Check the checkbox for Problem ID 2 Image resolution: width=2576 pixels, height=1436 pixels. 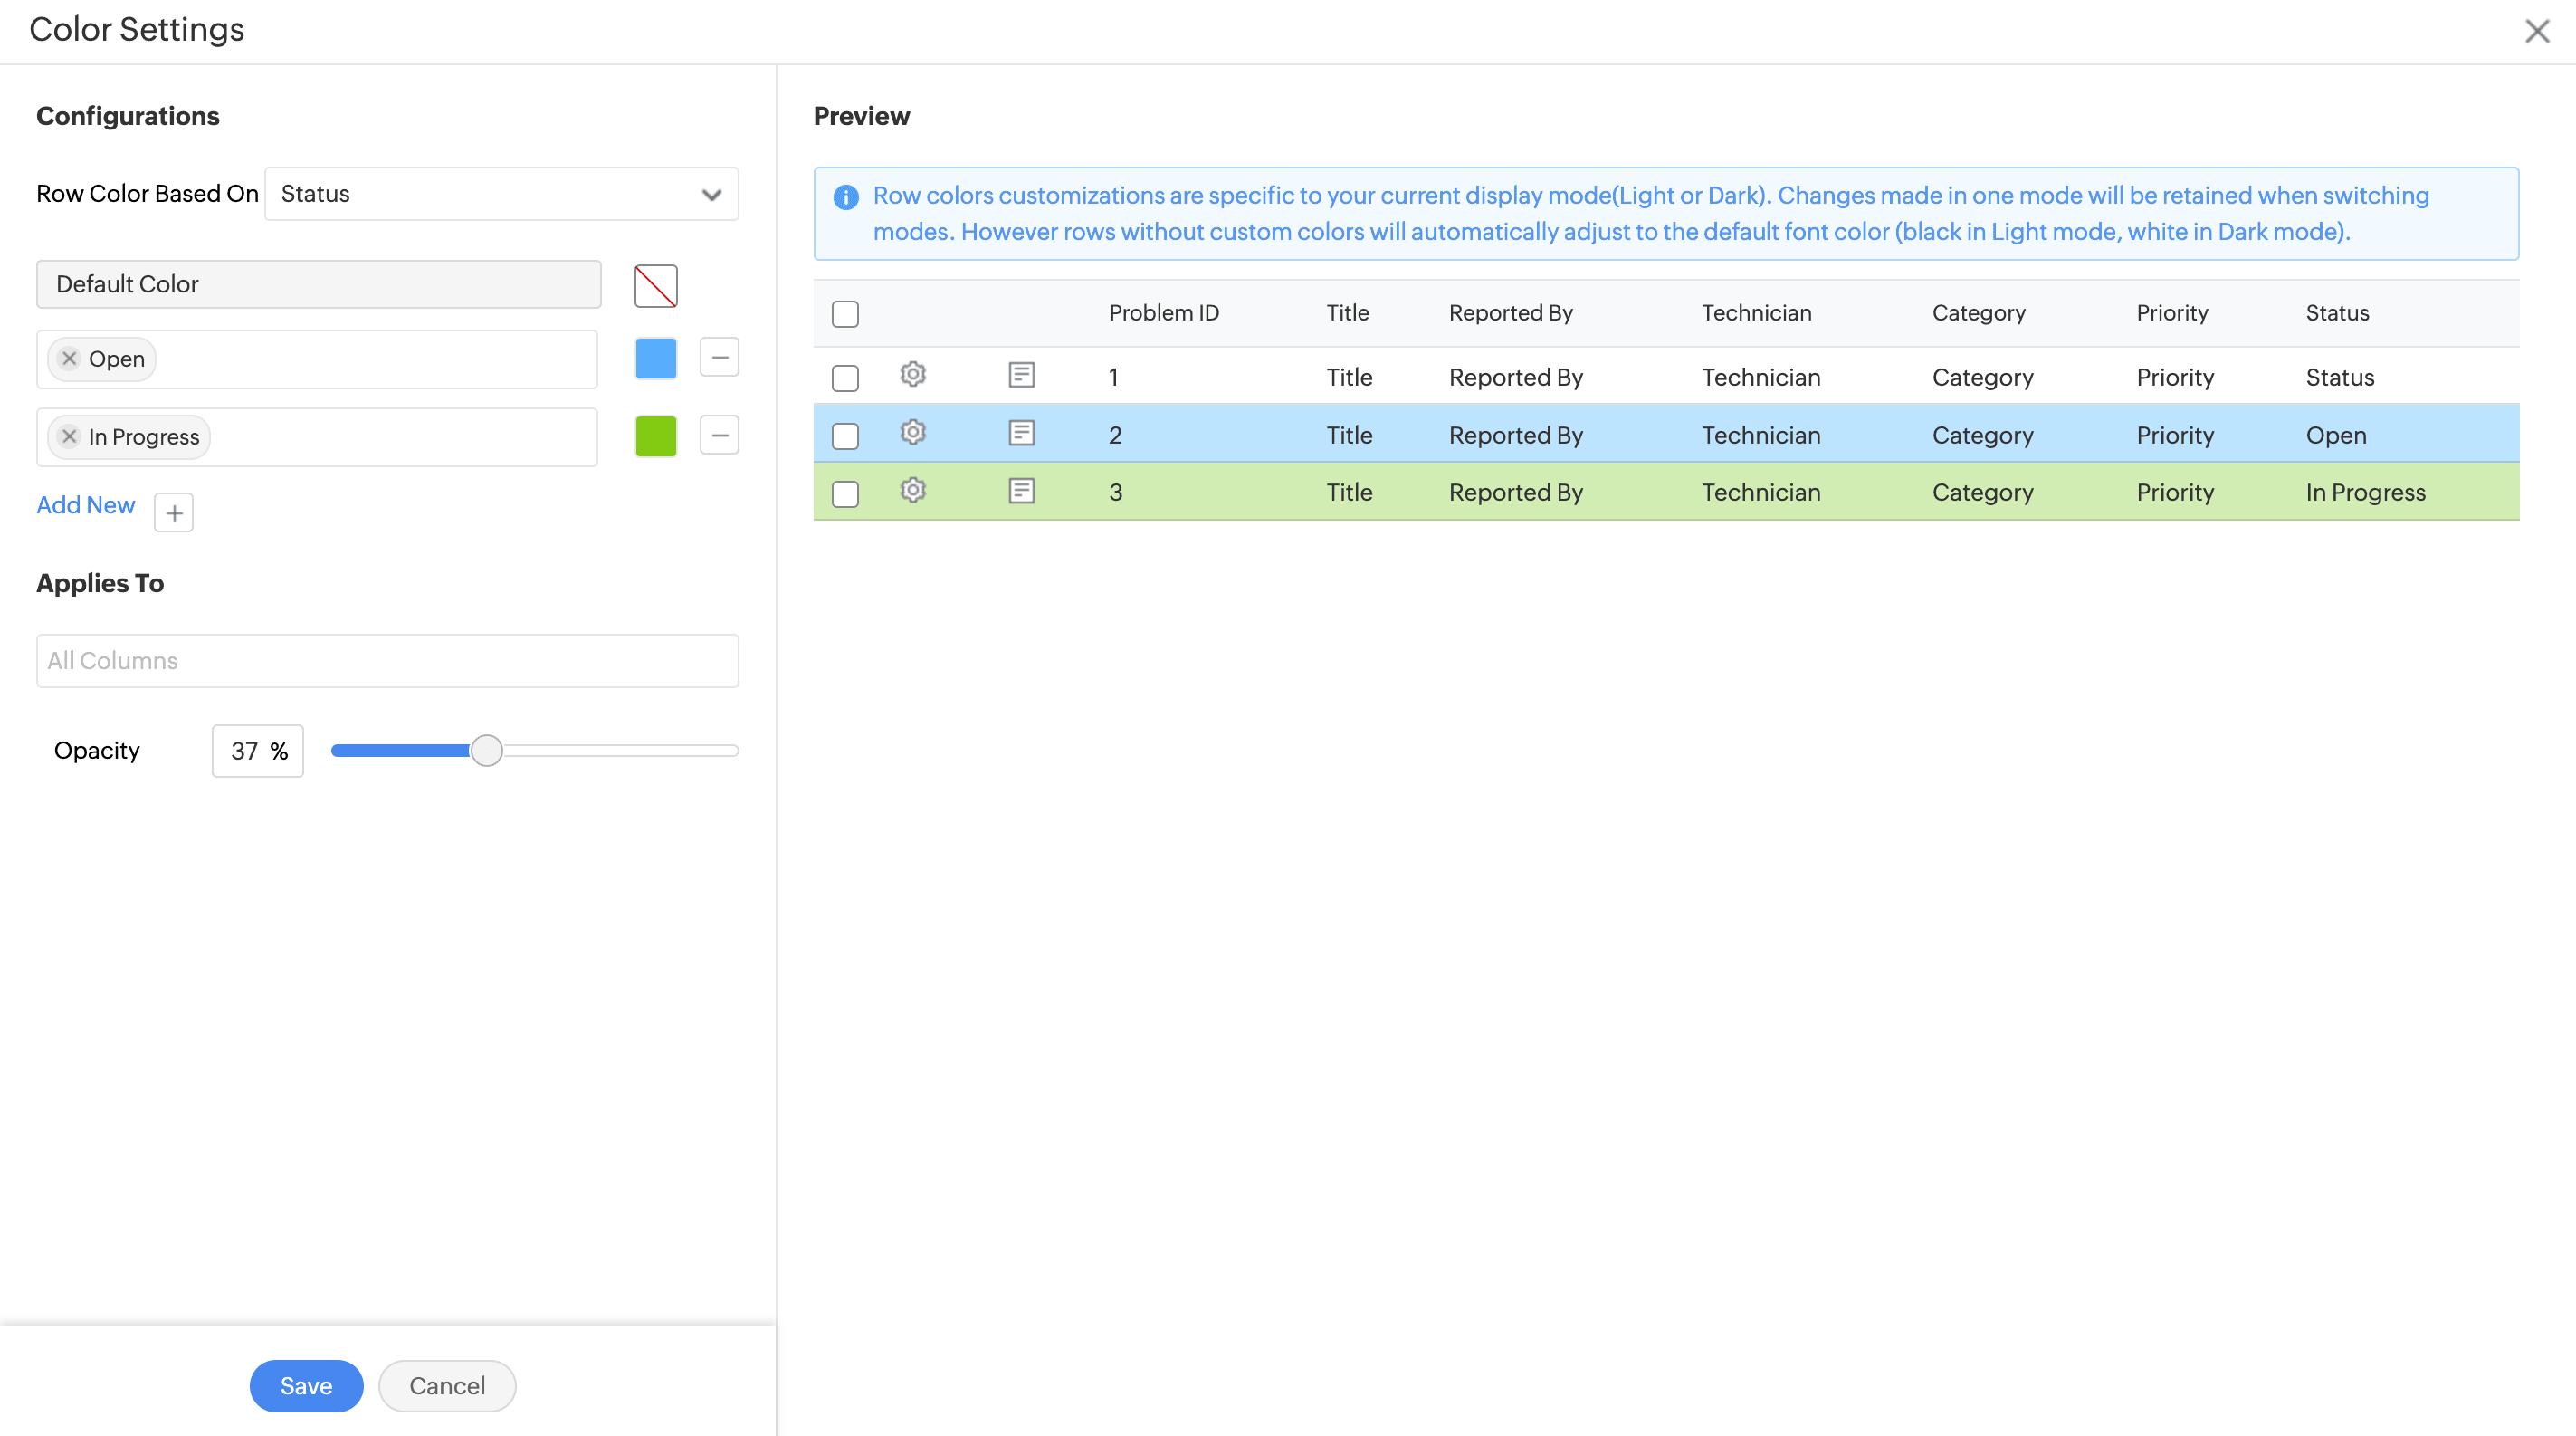845,436
